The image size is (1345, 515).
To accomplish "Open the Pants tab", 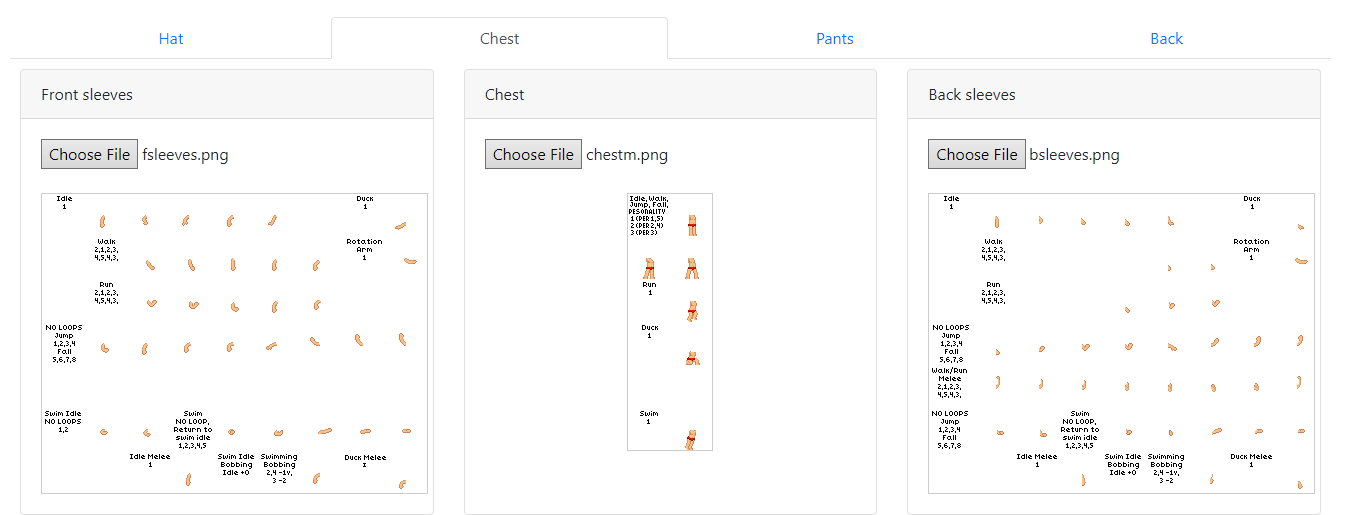I will click(835, 39).
